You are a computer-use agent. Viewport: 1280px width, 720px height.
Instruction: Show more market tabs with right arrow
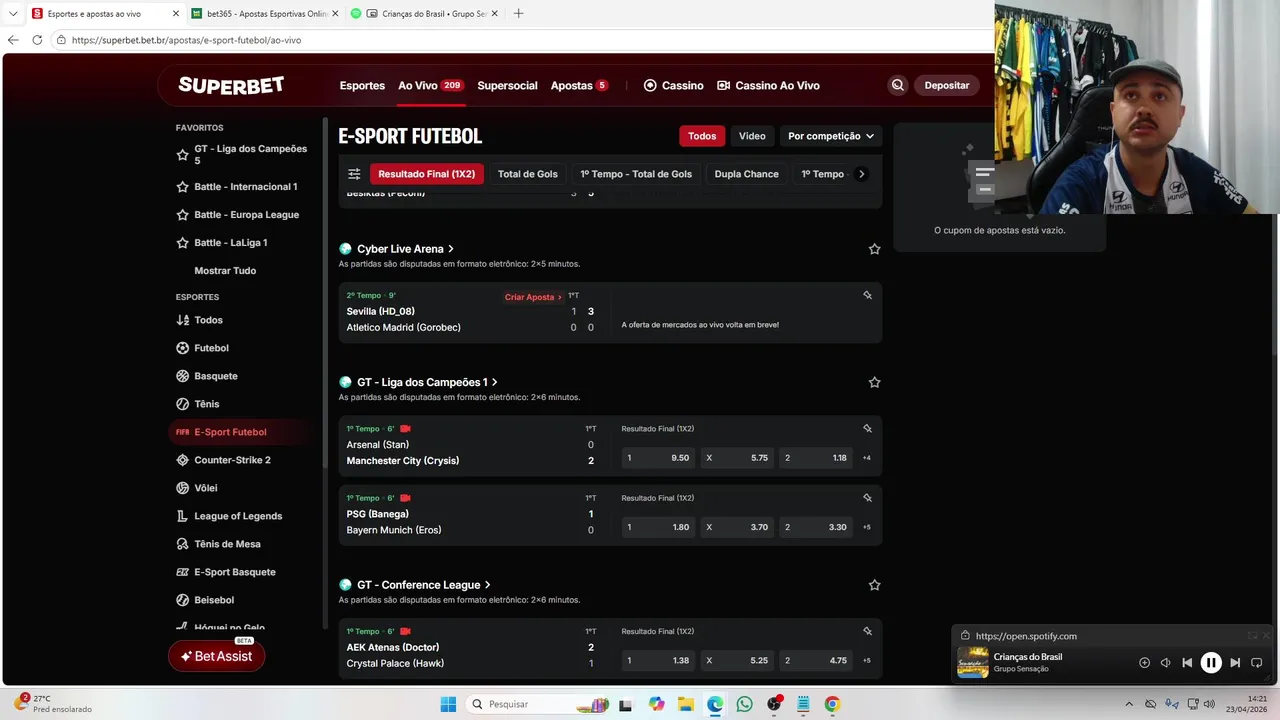[862, 174]
